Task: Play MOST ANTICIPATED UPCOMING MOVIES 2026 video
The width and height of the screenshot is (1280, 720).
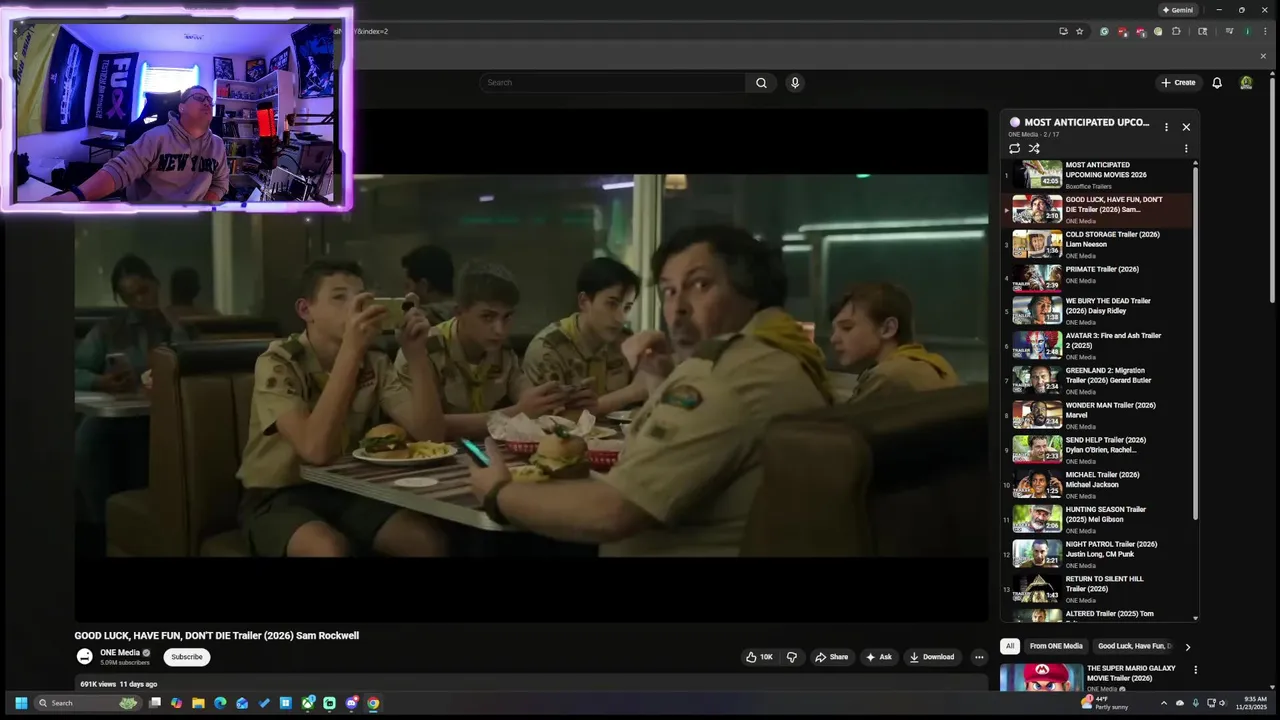Action: point(1096,175)
